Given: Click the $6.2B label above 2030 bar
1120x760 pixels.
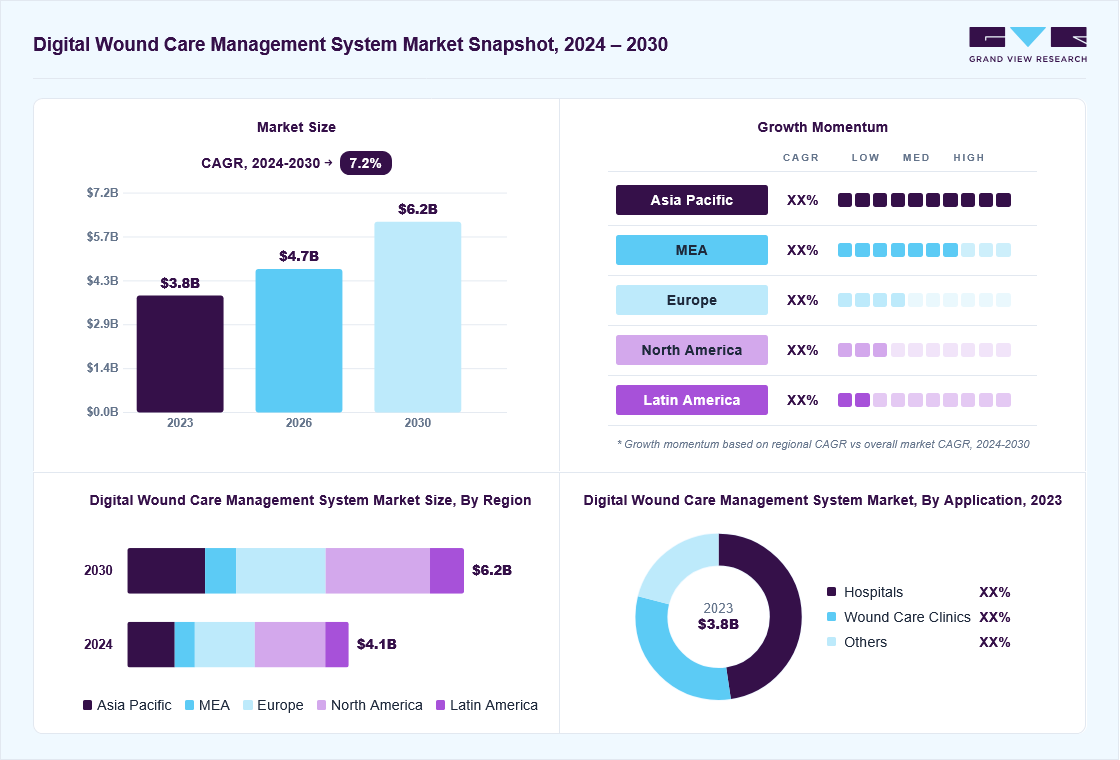Looking at the screenshot, I should click(418, 209).
